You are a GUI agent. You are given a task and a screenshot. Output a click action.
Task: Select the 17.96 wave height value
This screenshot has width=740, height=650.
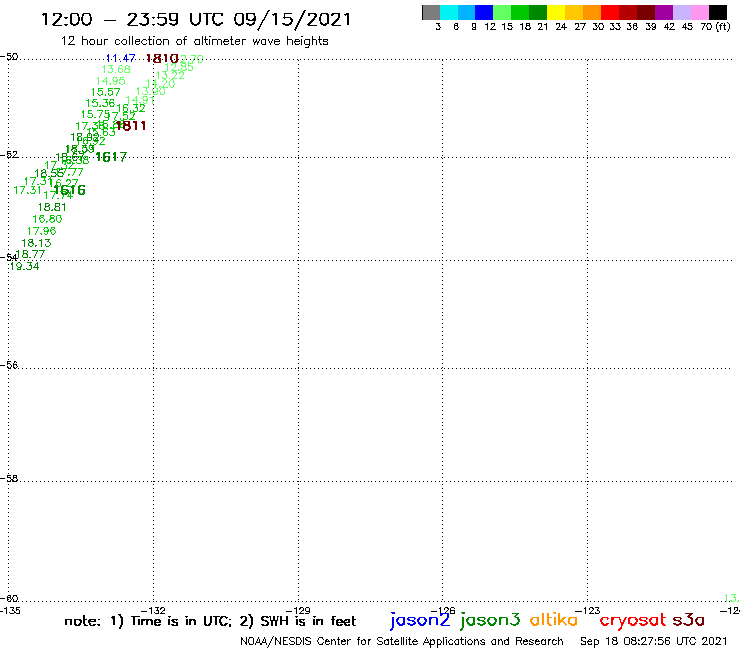click(42, 231)
